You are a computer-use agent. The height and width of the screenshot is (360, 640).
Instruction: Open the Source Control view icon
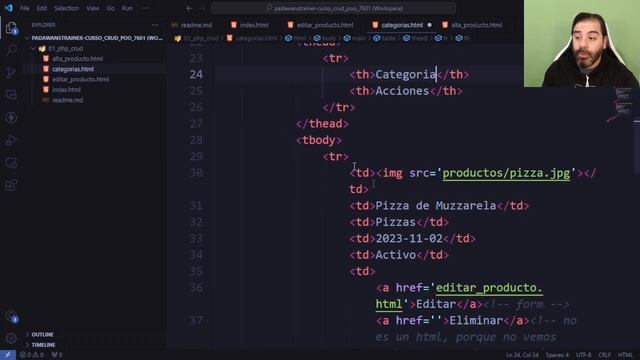pyautogui.click(x=11, y=73)
